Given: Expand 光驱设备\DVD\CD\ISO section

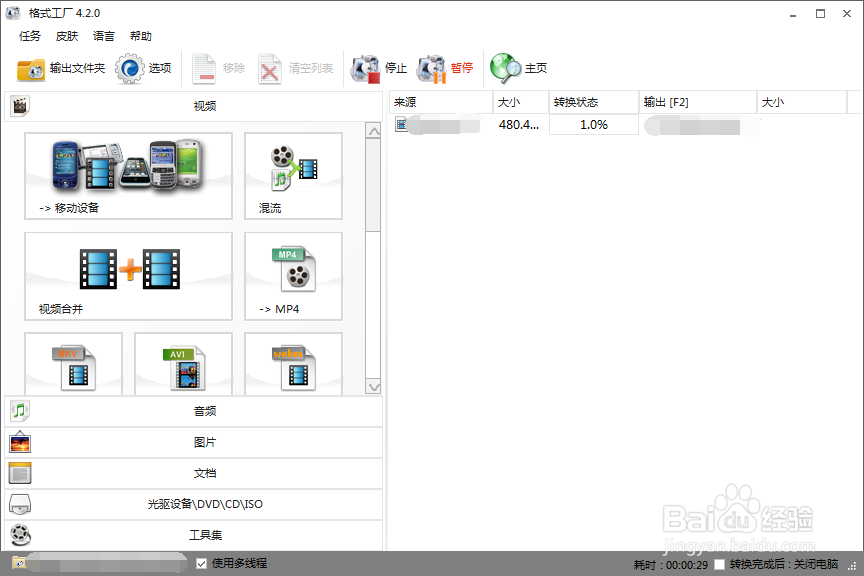Looking at the screenshot, I should (x=193, y=504).
